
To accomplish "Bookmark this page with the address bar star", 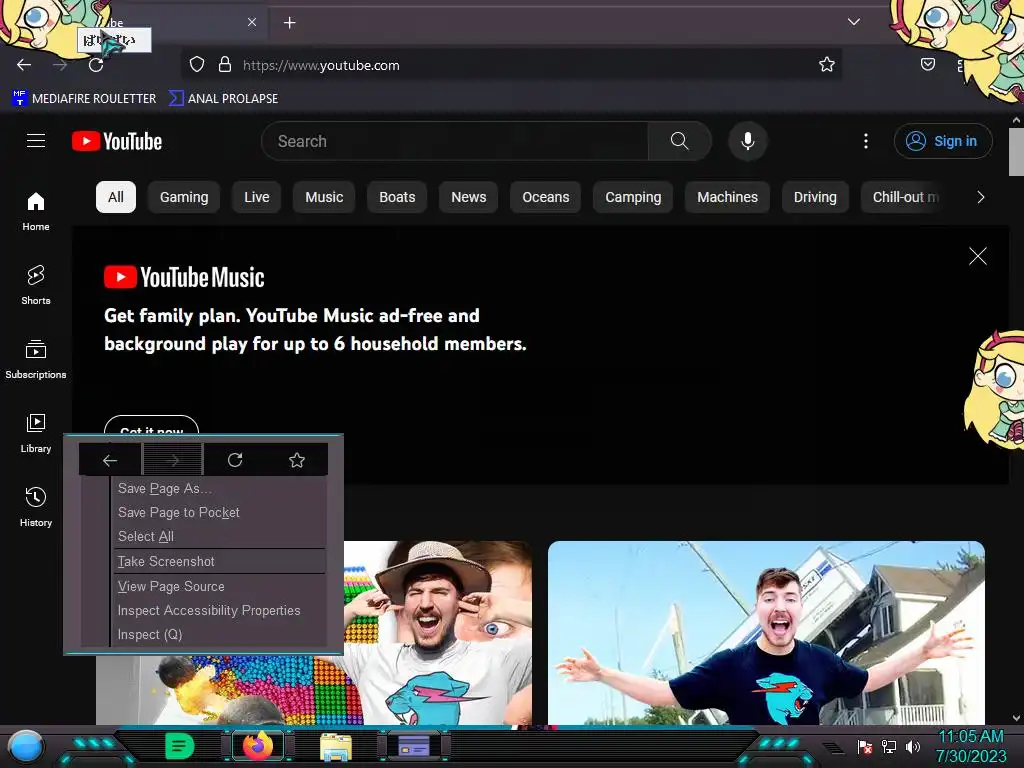I will pyautogui.click(x=827, y=65).
